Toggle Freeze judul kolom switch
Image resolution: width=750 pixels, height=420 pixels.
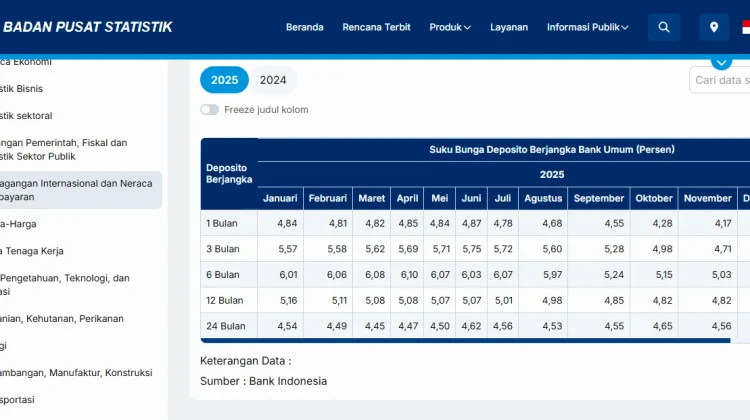click(x=210, y=110)
